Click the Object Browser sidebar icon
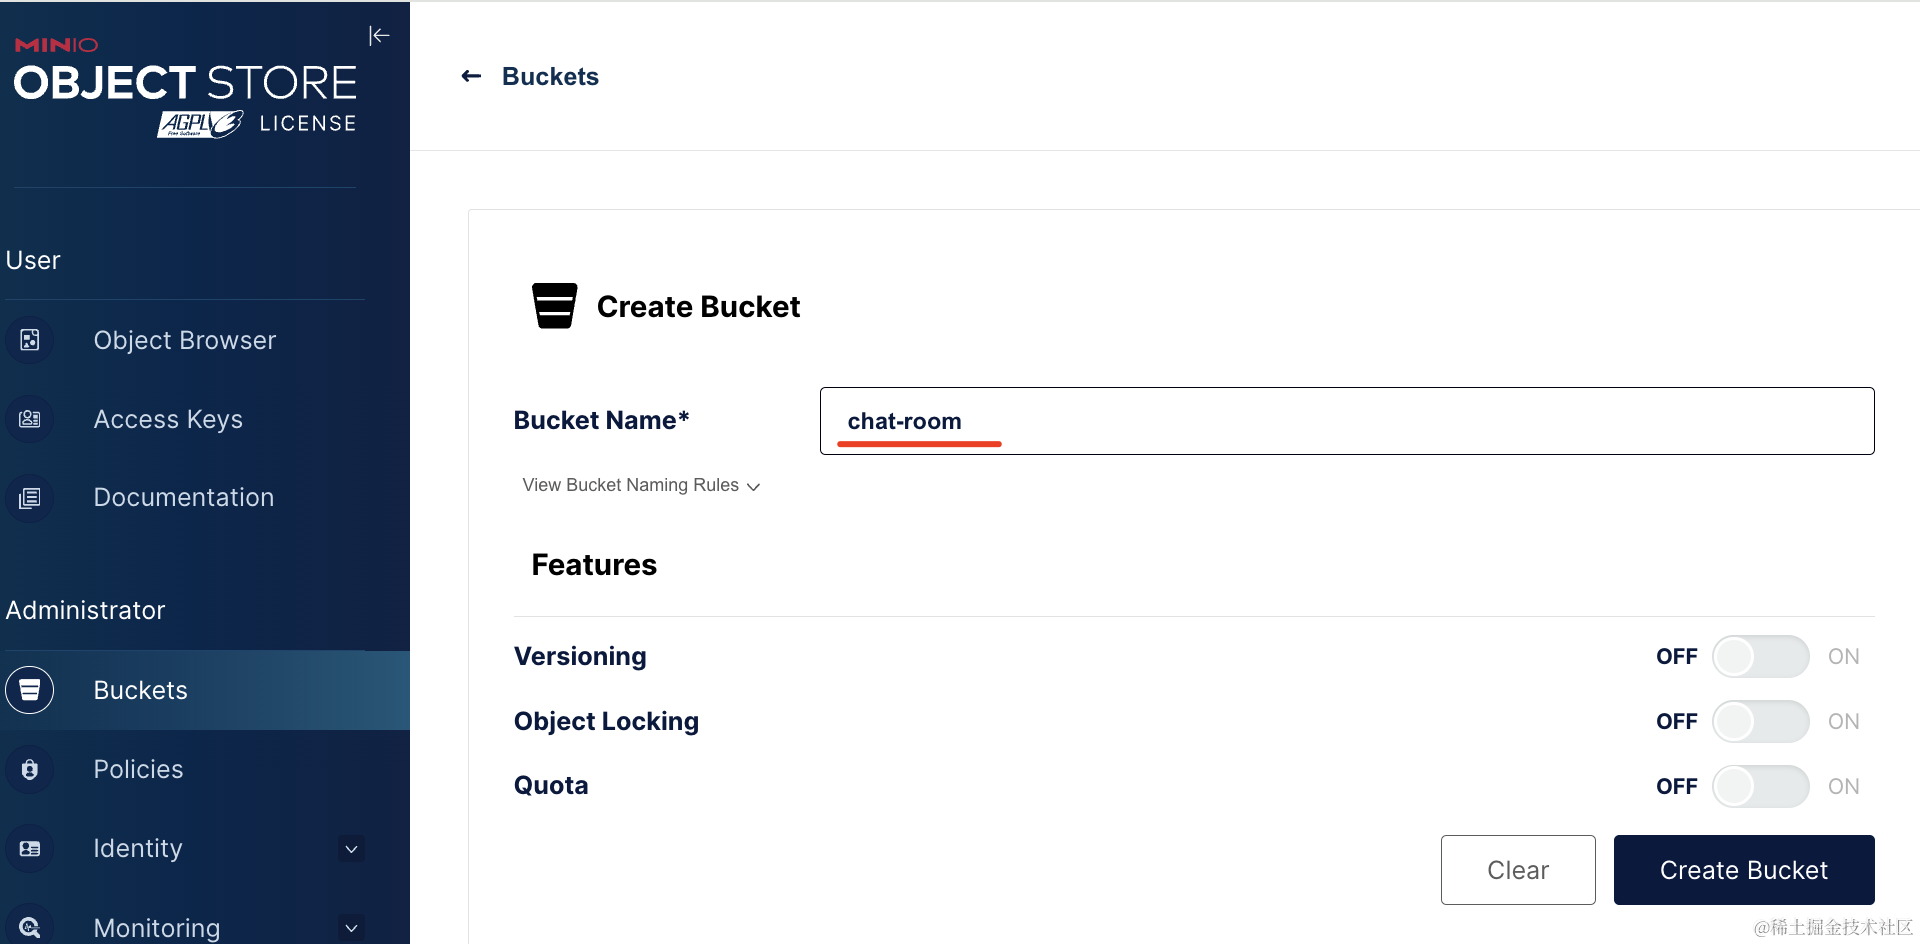This screenshot has height=944, width=1920. tap(30, 340)
